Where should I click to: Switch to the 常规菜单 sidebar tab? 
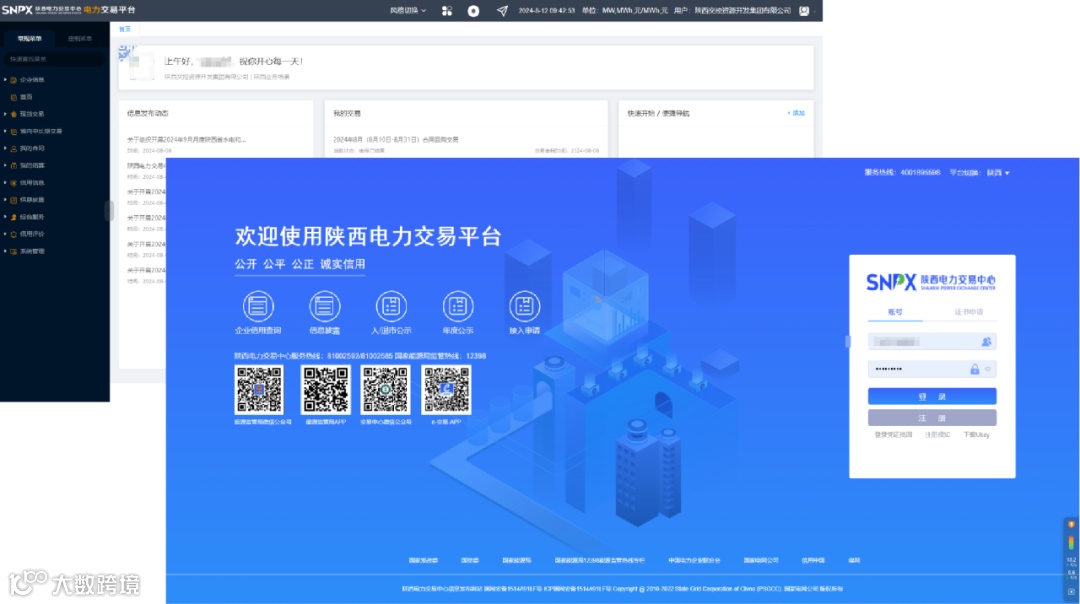(29, 39)
